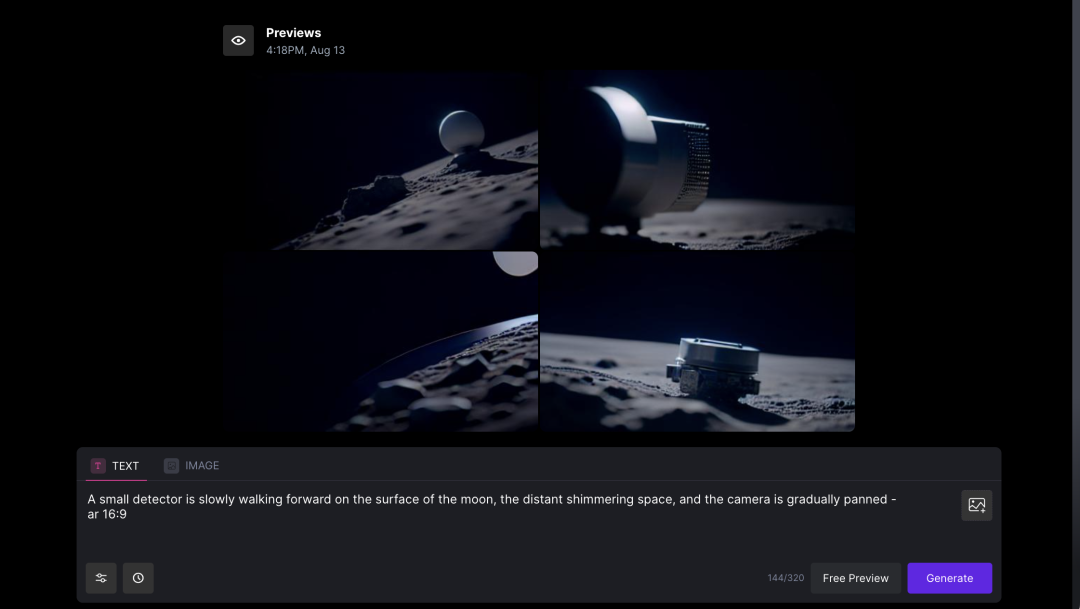Click the eye icon beside Previews
The image size is (1080, 609).
pyautogui.click(x=238, y=41)
